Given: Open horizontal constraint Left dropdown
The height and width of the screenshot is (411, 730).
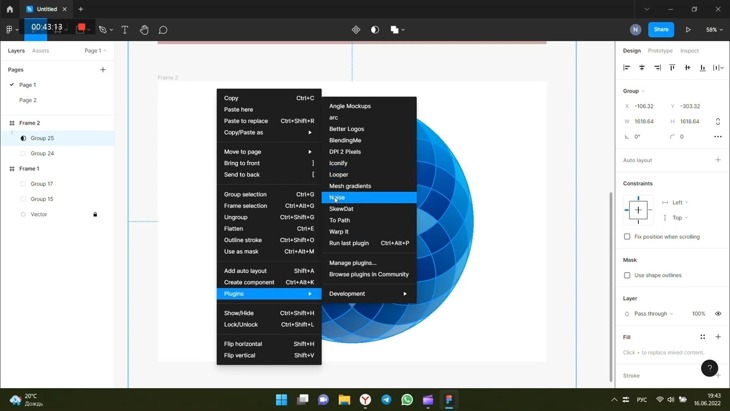Looking at the screenshot, I should point(679,202).
